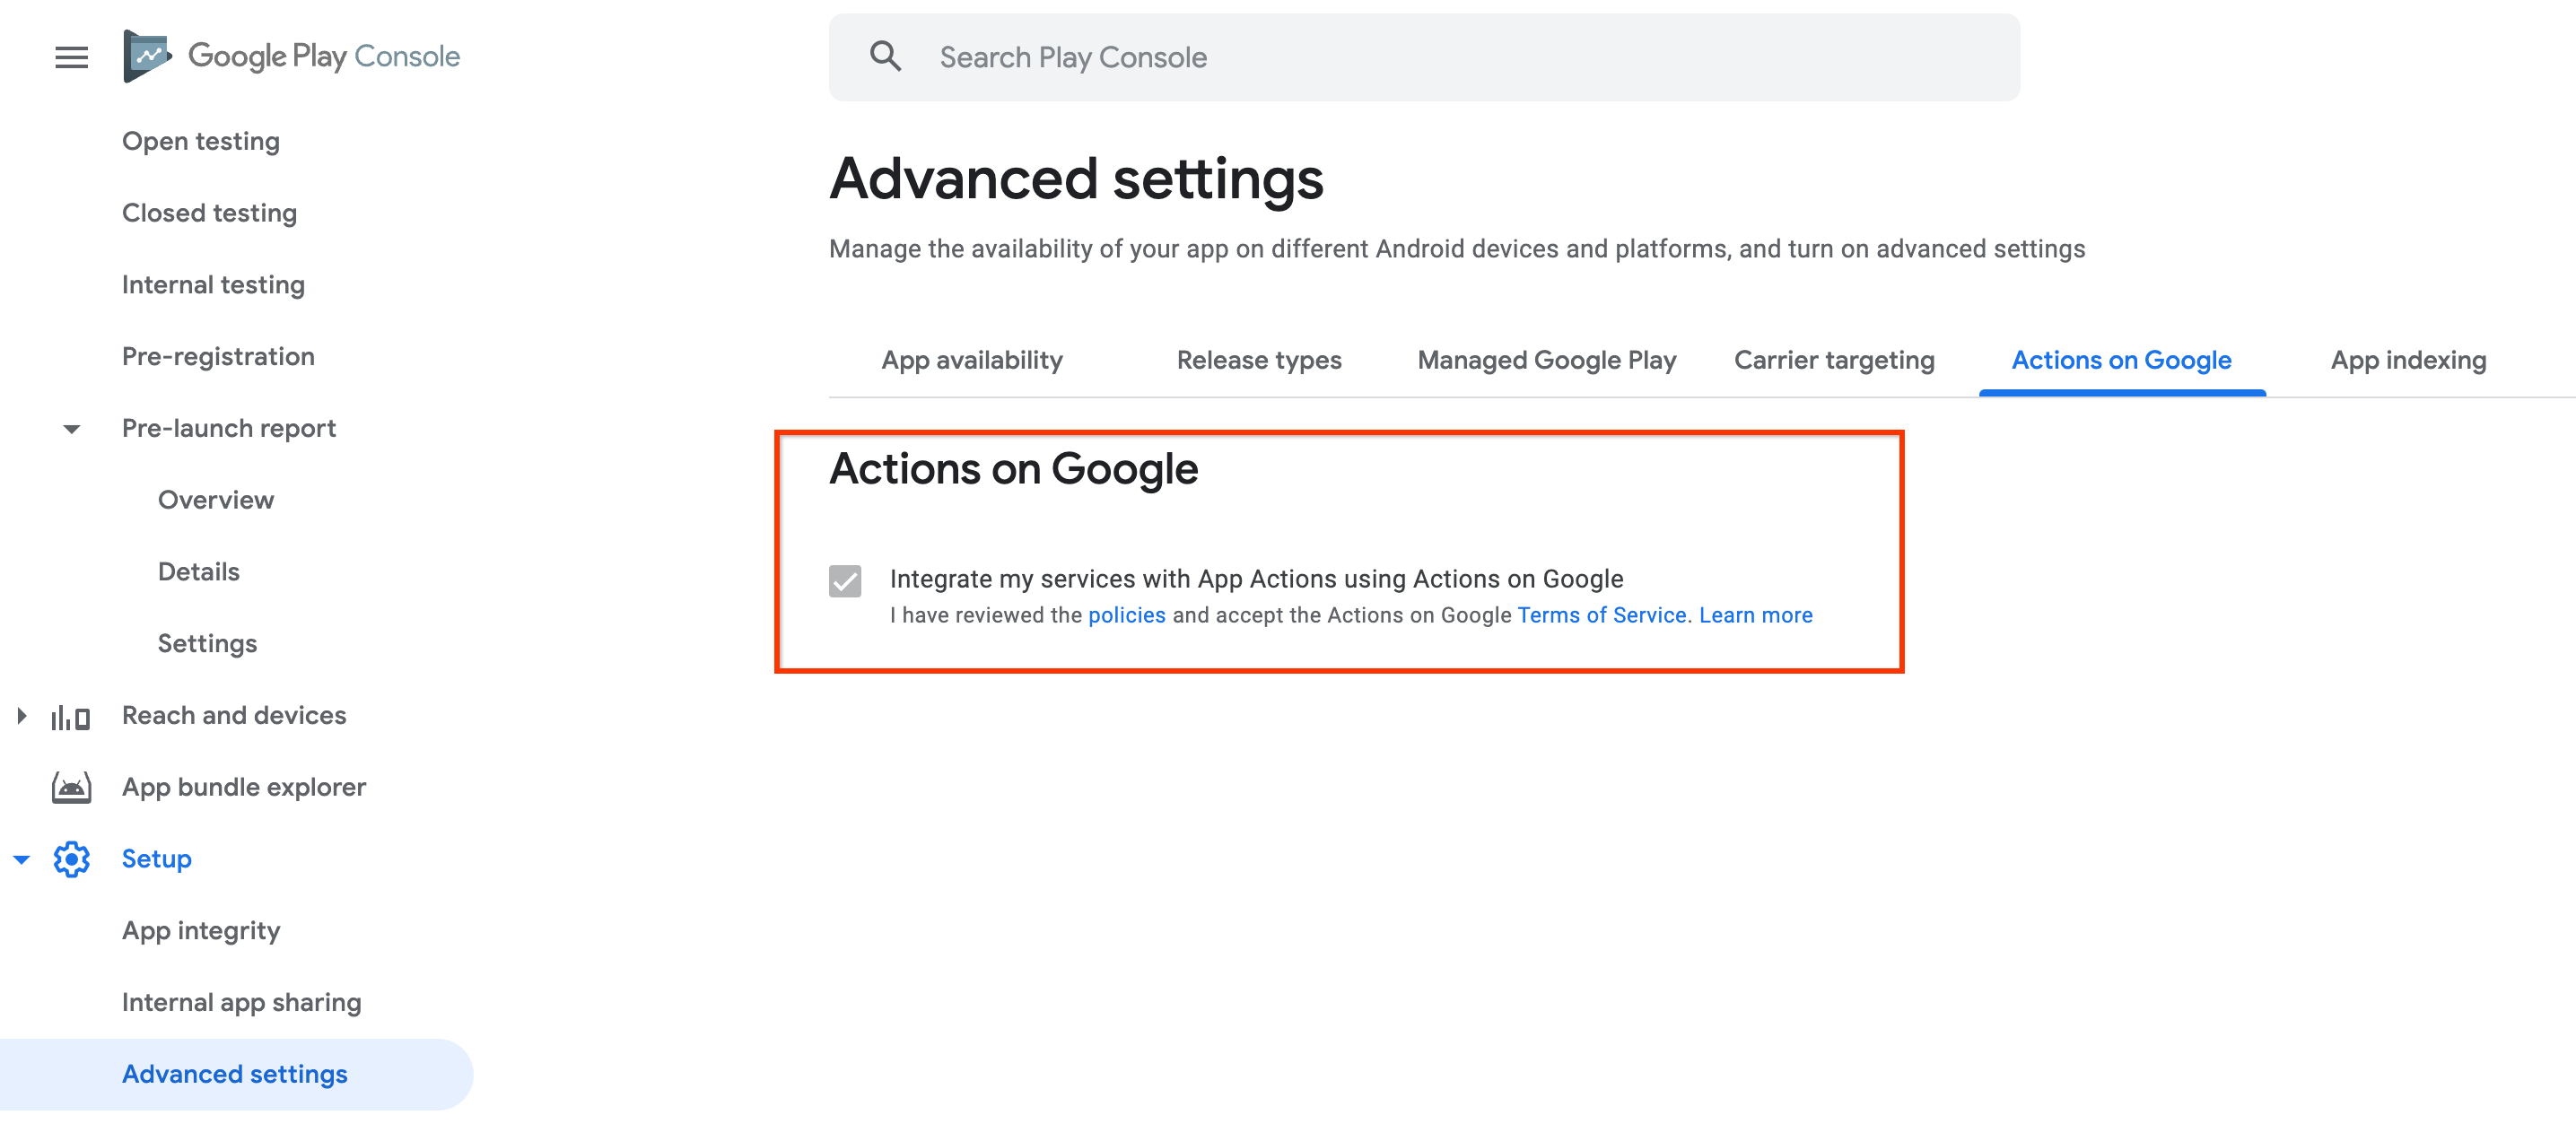Open the hamburger menu icon

coord(73,56)
